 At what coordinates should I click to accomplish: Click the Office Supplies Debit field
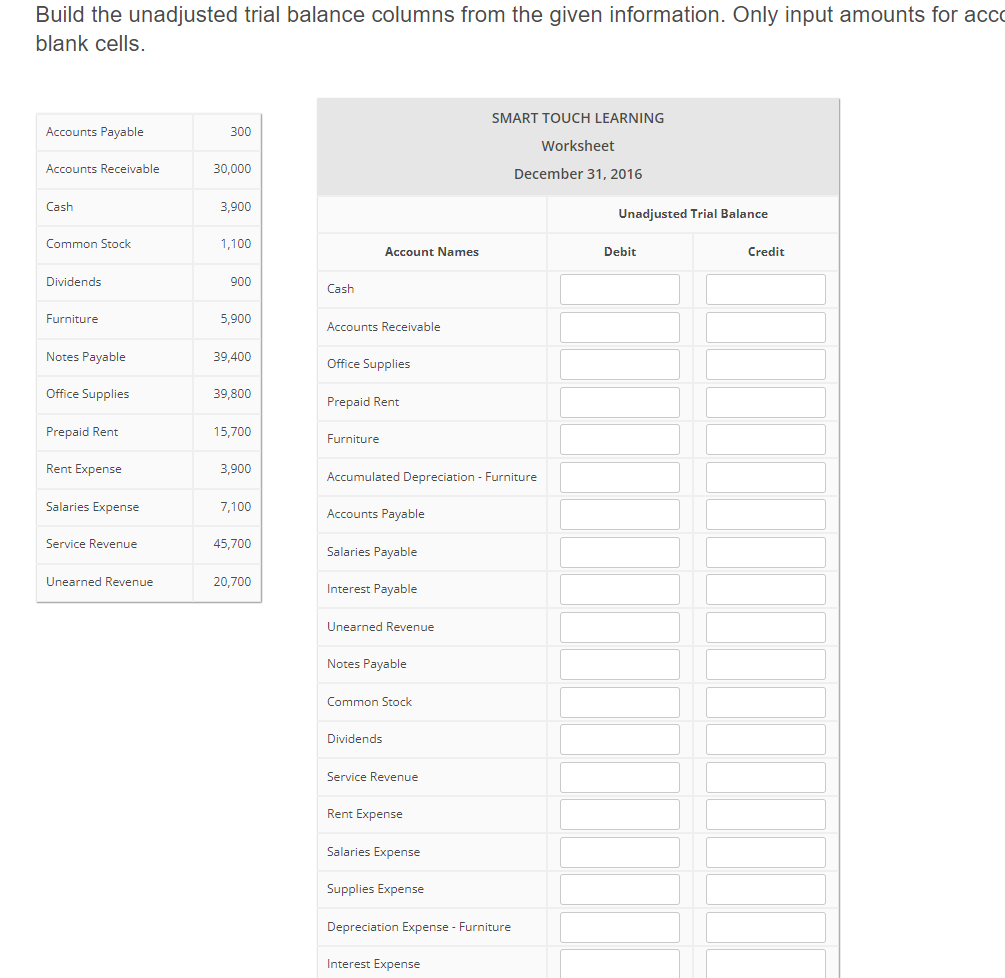click(619, 364)
